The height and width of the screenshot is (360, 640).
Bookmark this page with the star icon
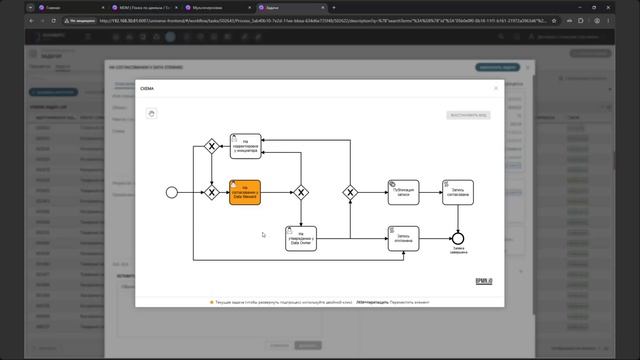tap(554, 20)
